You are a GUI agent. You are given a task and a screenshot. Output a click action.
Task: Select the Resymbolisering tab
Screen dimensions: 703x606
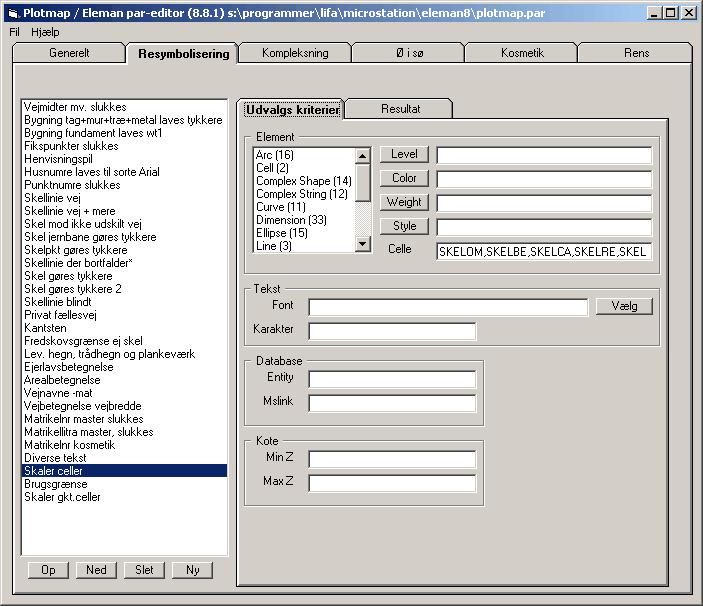point(183,54)
